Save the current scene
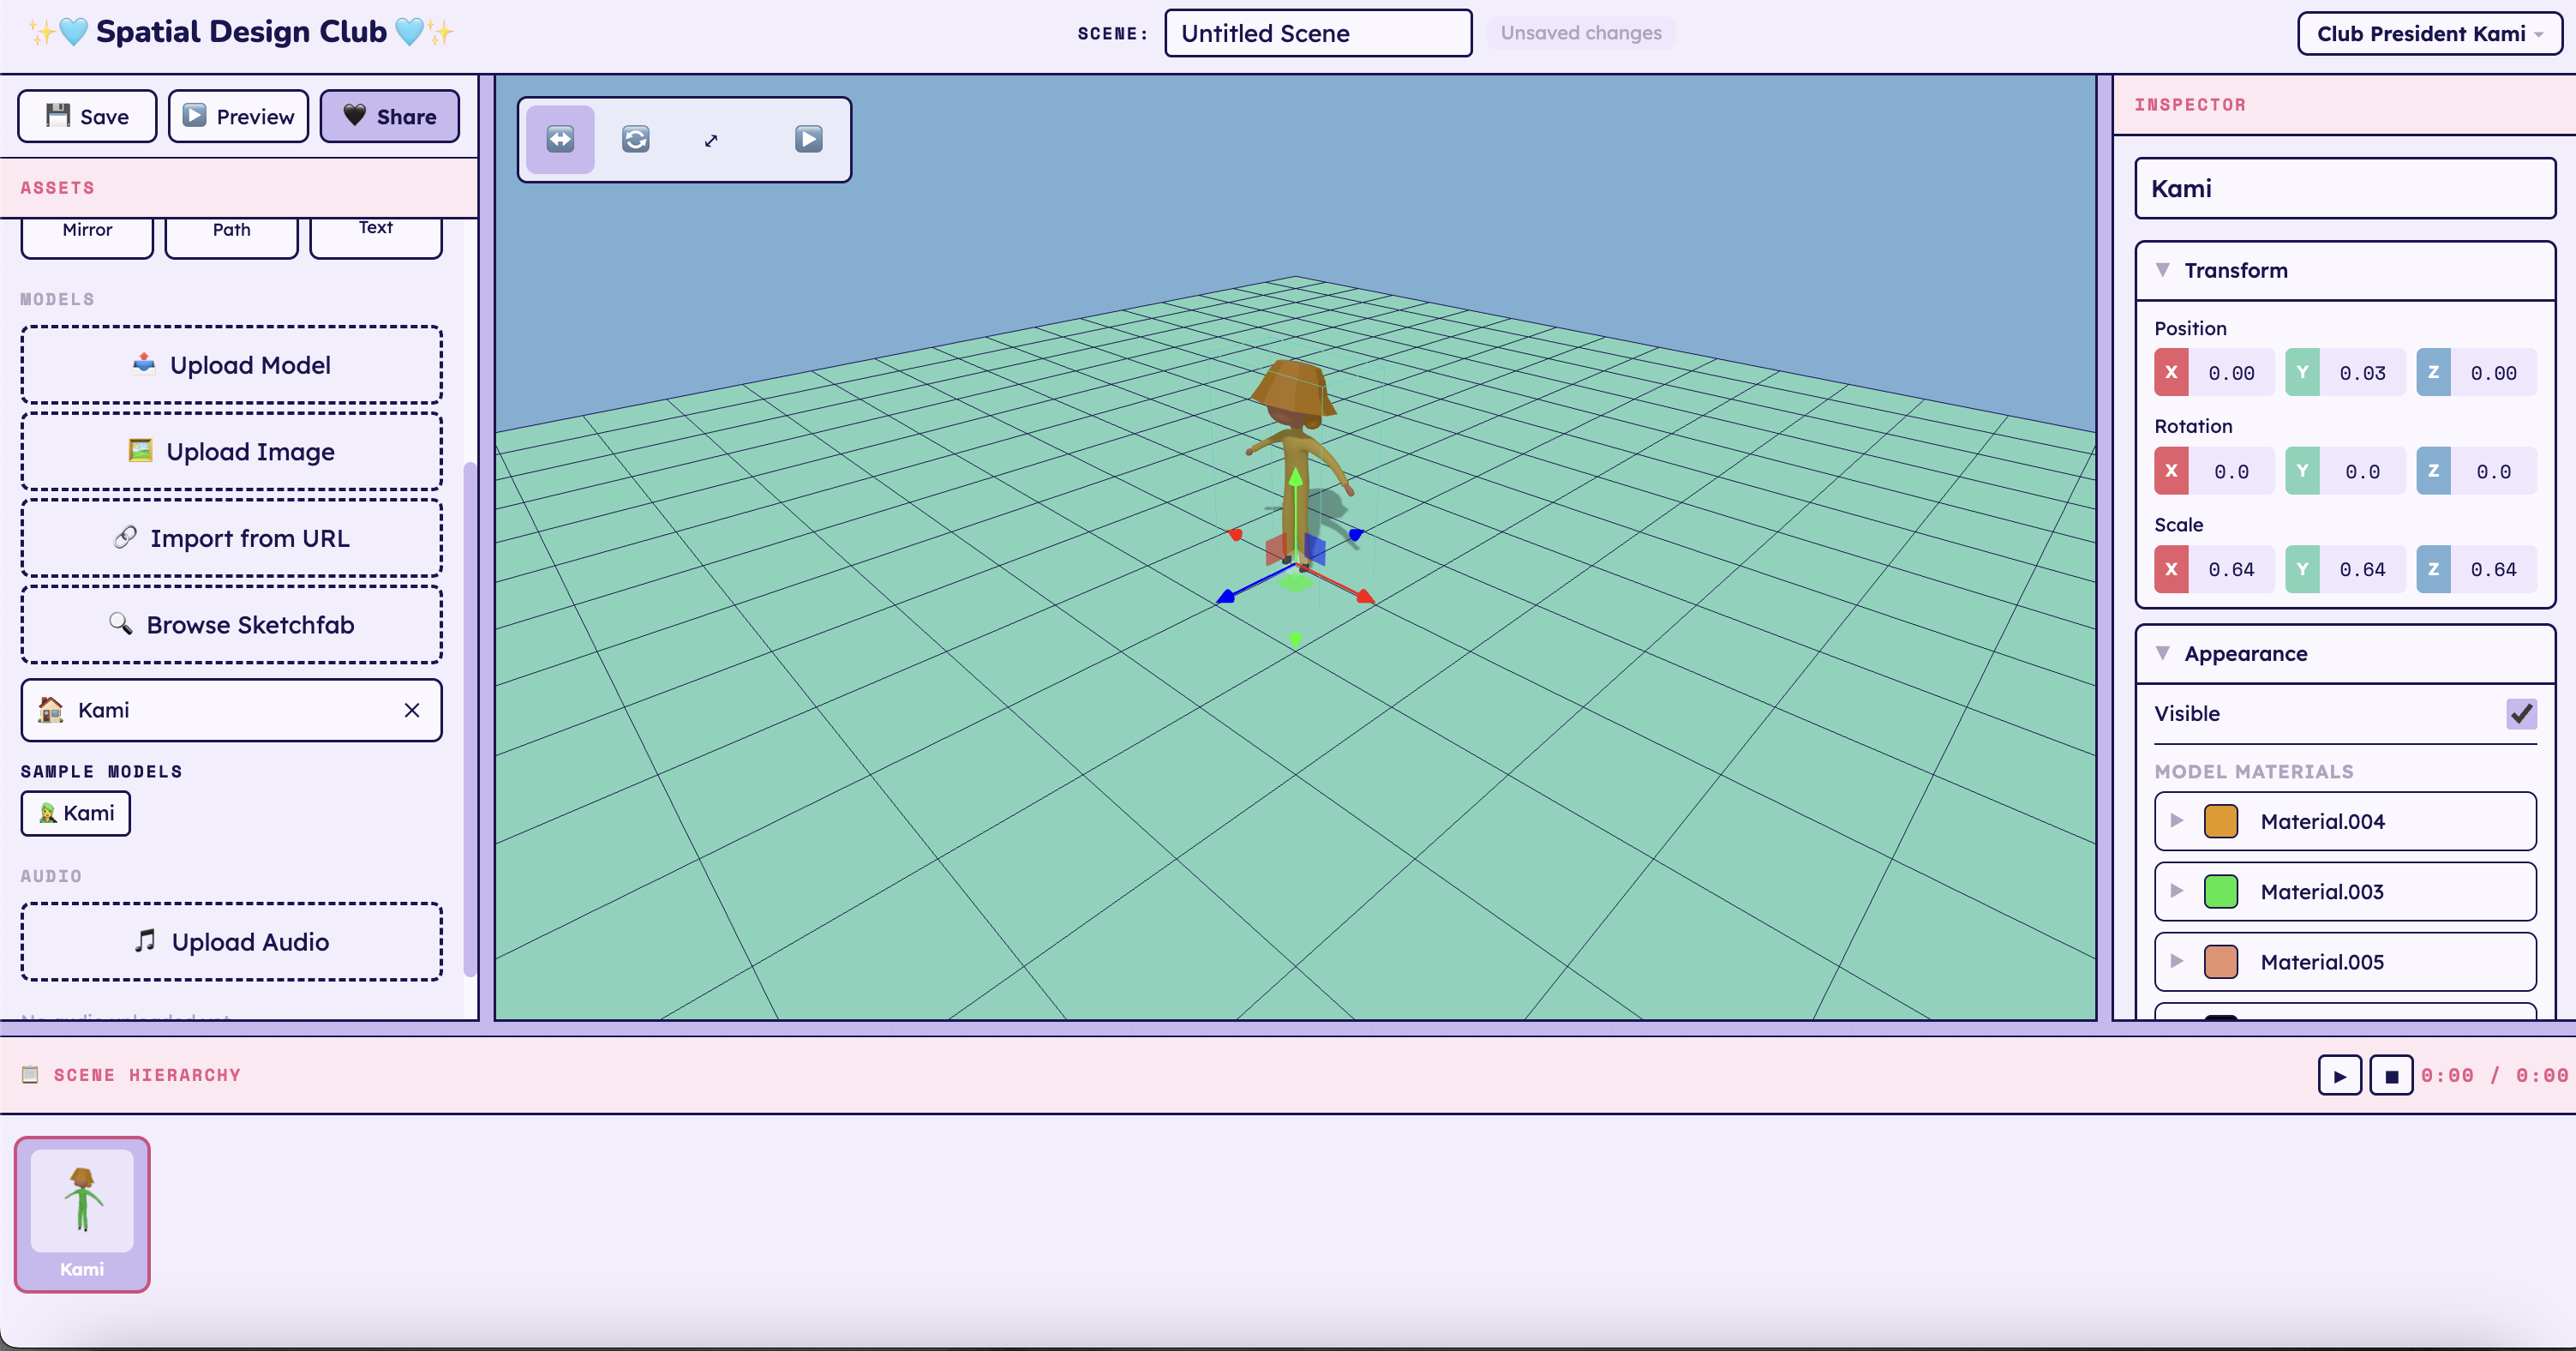The width and height of the screenshot is (2576, 1351). [x=86, y=115]
